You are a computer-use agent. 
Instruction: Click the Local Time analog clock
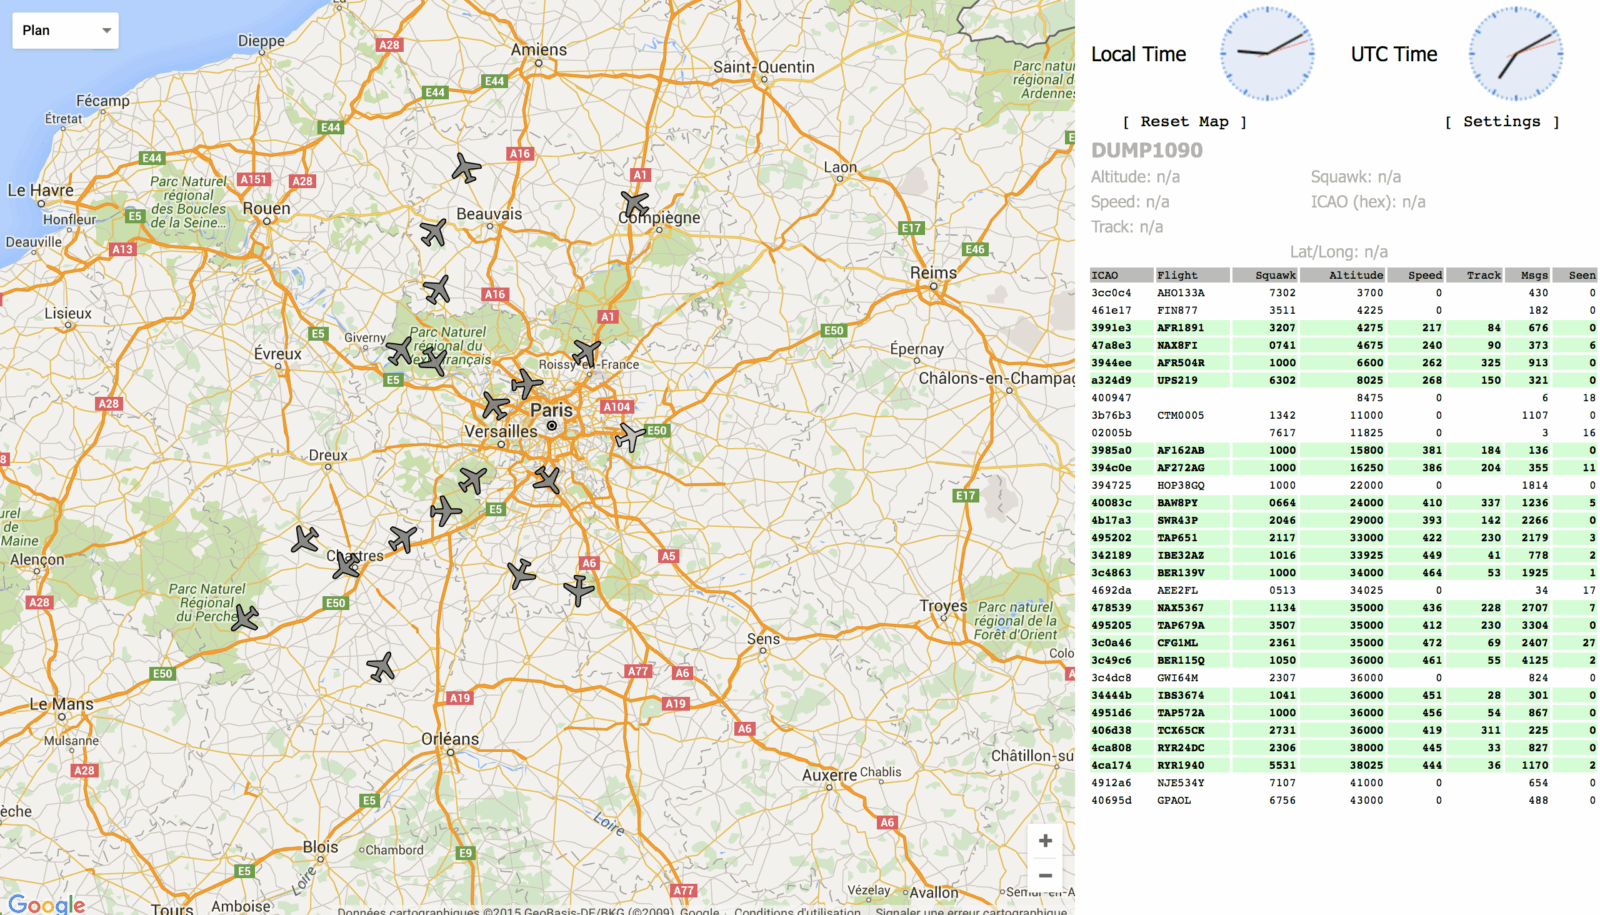point(1266,53)
